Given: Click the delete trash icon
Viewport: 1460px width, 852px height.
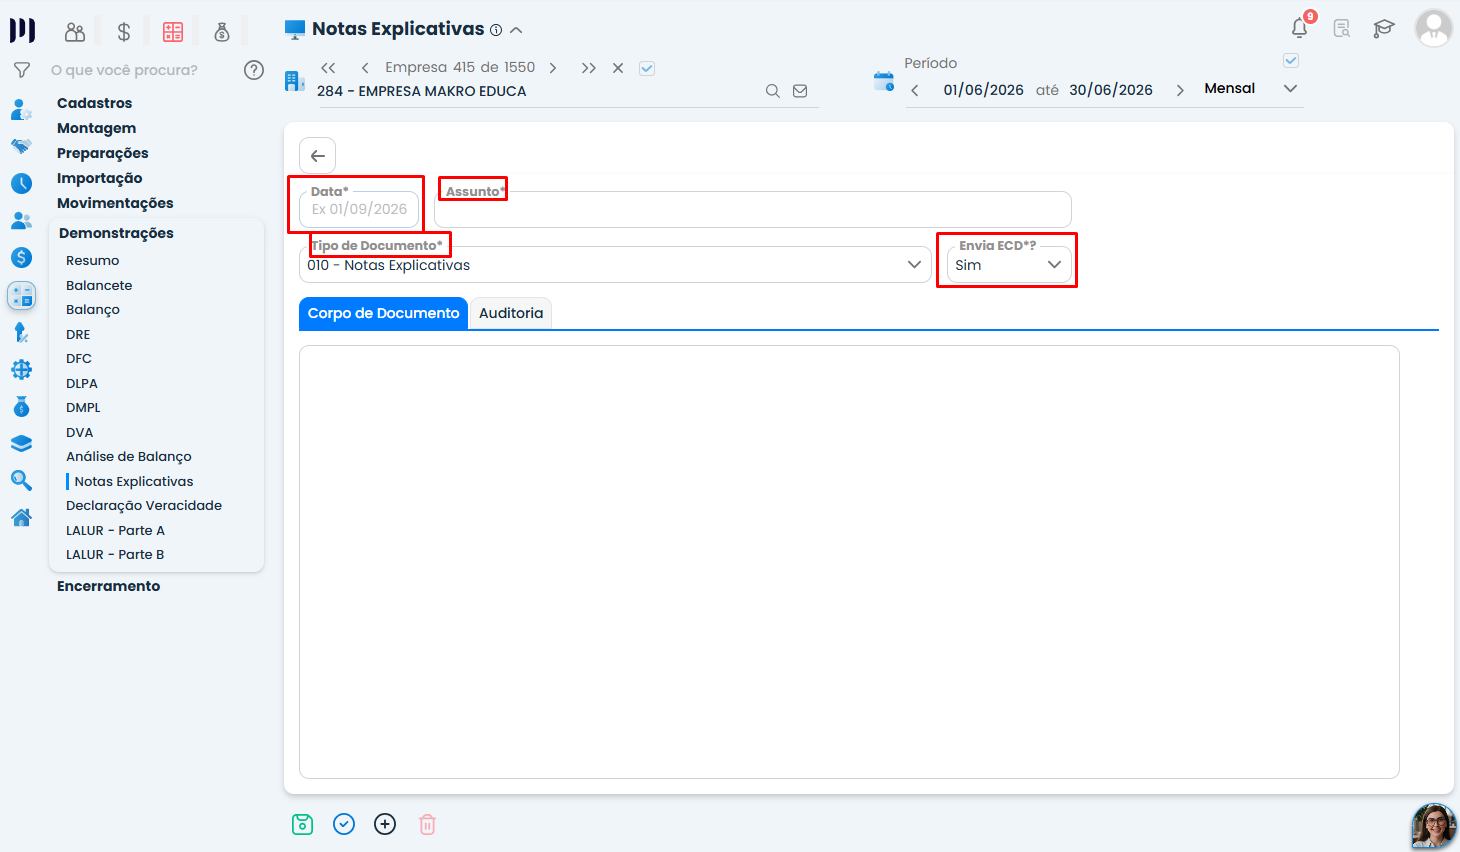Looking at the screenshot, I should tap(427, 824).
